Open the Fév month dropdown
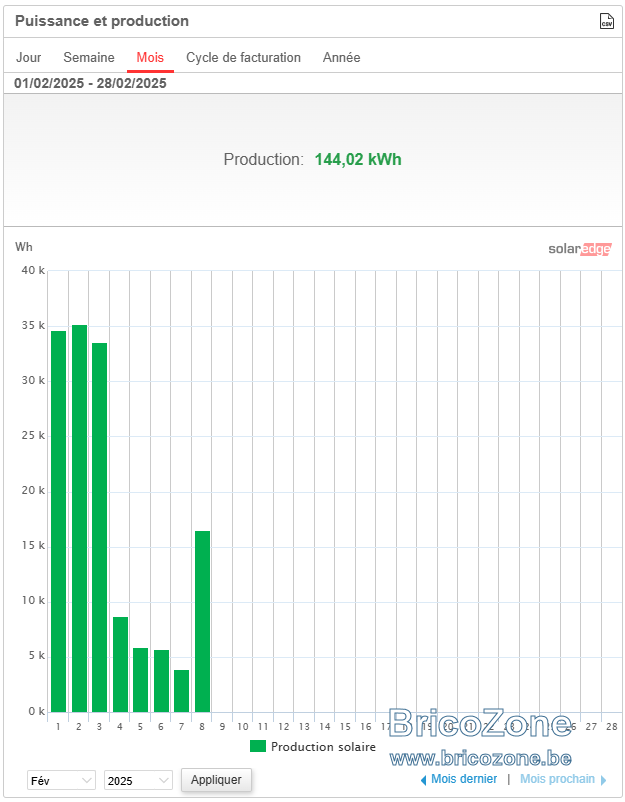Image resolution: width=625 pixels, height=802 pixels. 61,780
